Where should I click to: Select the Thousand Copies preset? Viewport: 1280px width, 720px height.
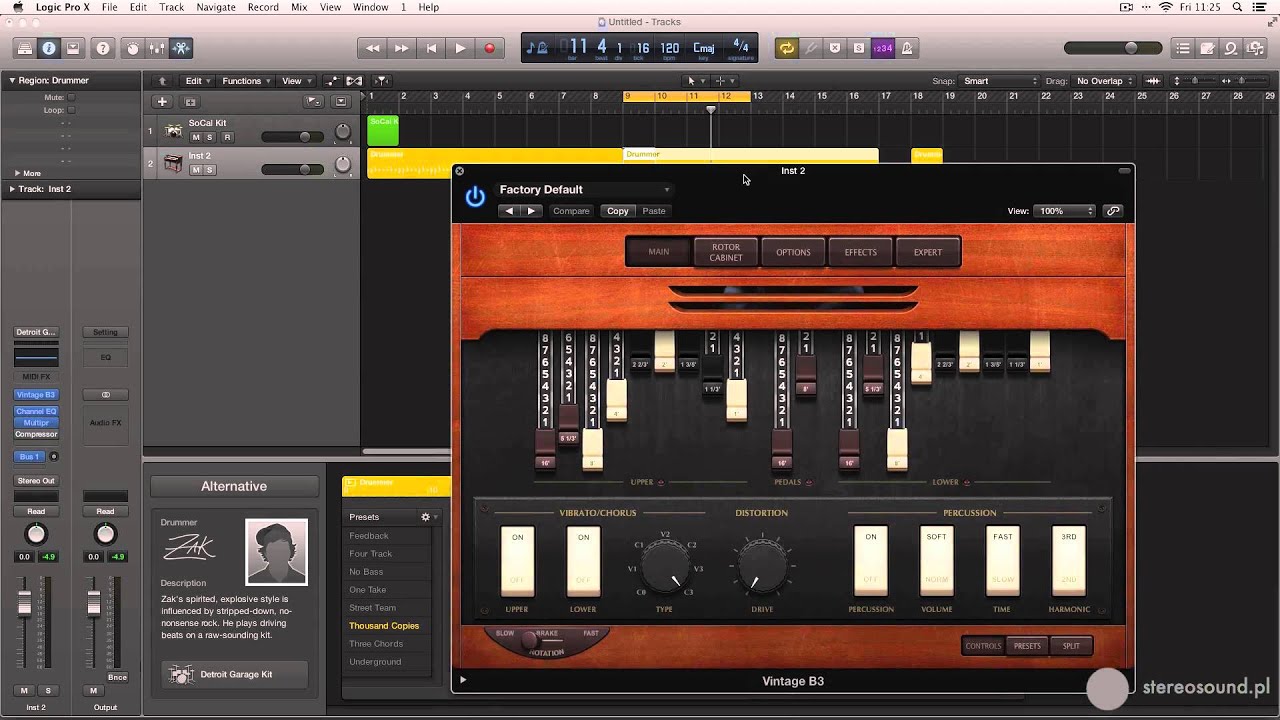click(x=385, y=626)
